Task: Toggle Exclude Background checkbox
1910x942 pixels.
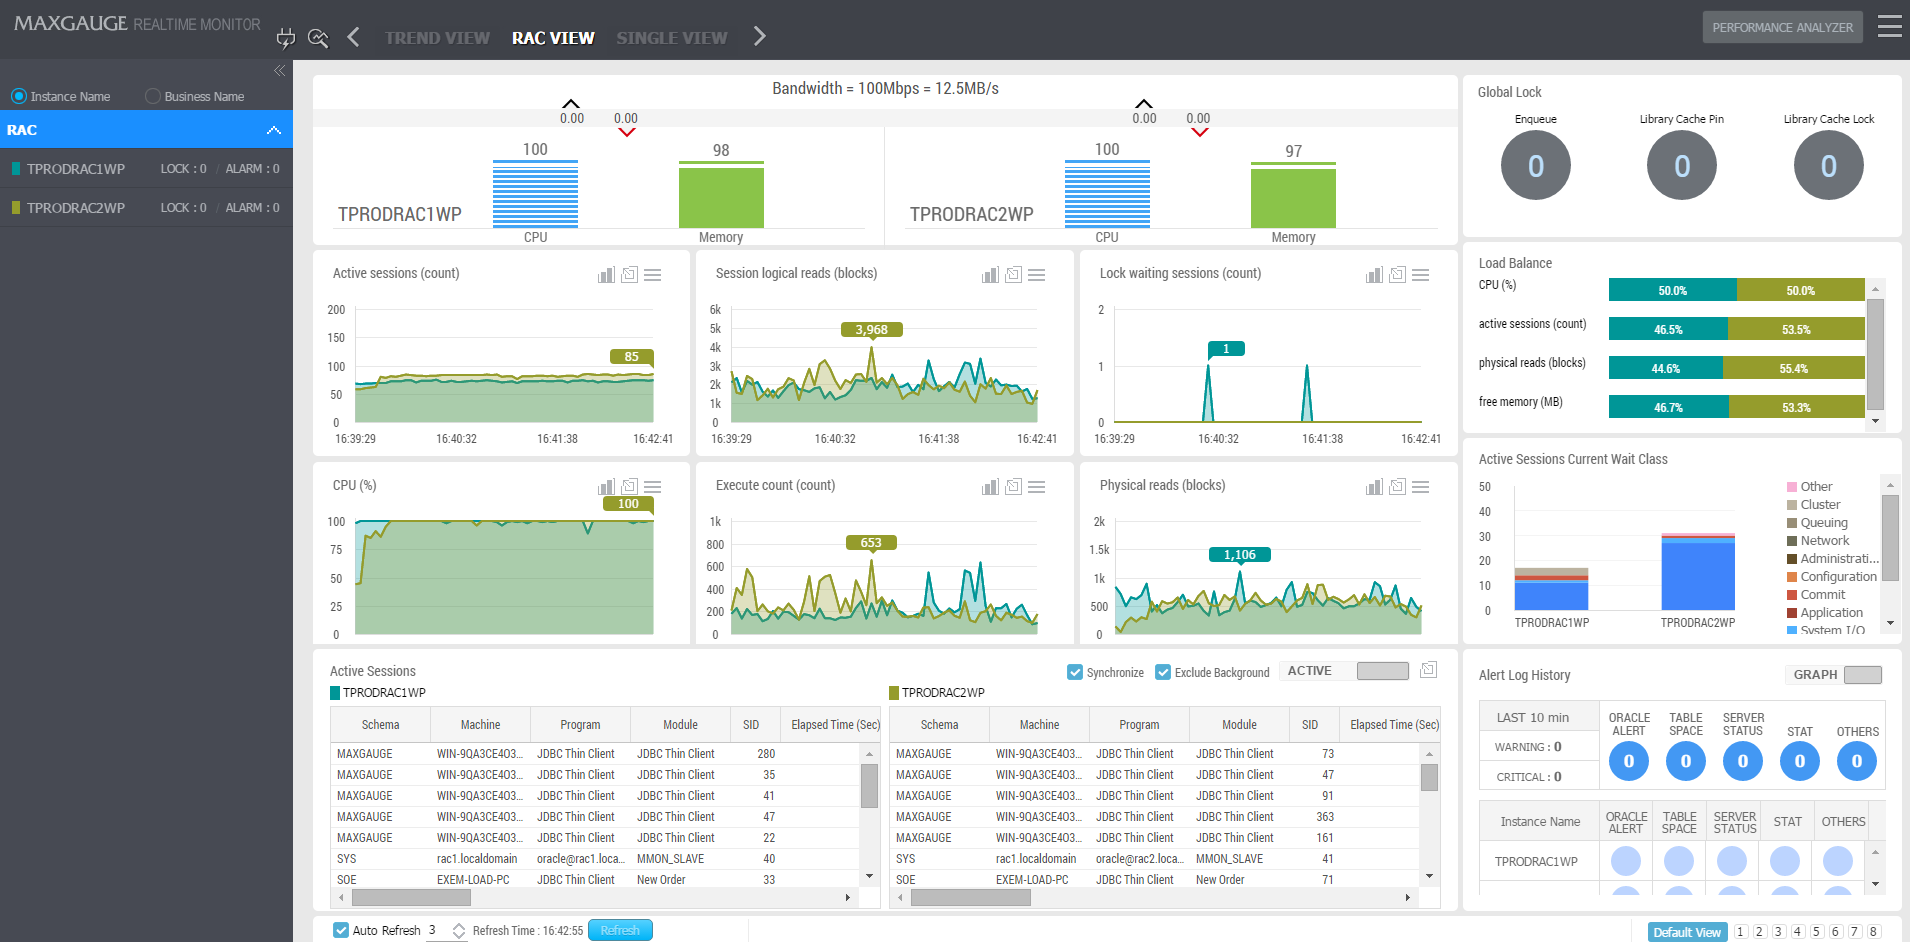Action: [x=1163, y=672]
